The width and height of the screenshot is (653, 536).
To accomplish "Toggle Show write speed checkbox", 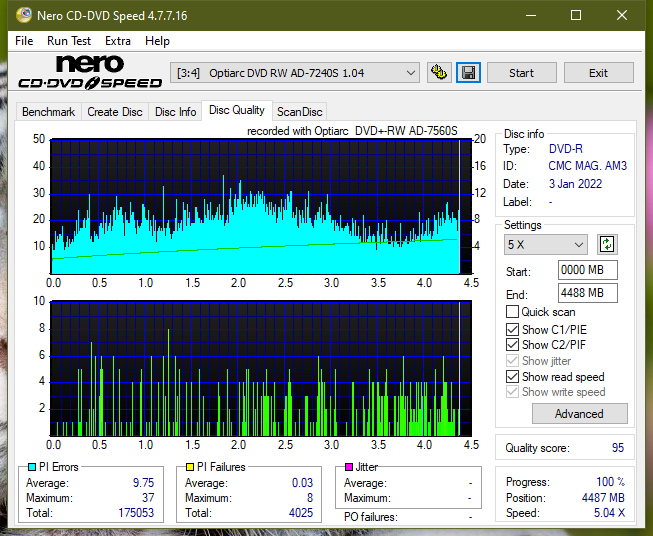I will [512, 392].
